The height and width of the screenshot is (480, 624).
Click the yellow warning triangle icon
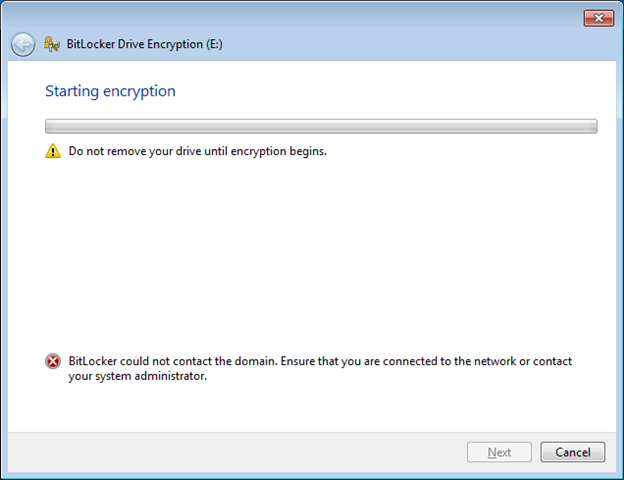[53, 152]
